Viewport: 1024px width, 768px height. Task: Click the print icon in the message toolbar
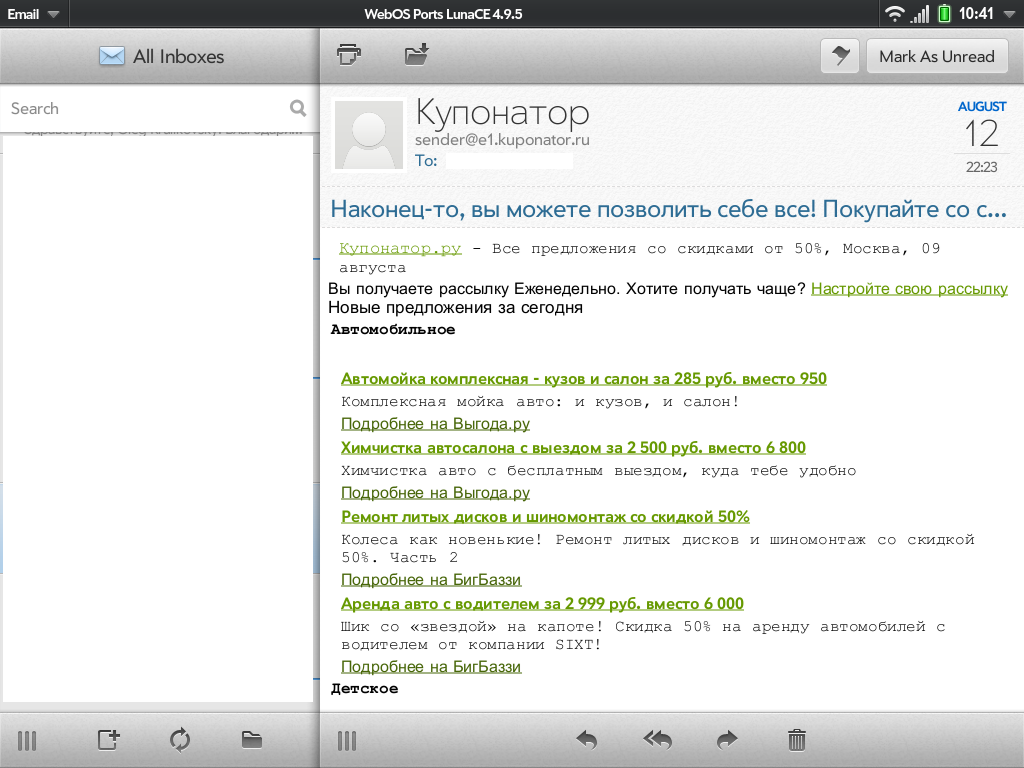click(348, 55)
